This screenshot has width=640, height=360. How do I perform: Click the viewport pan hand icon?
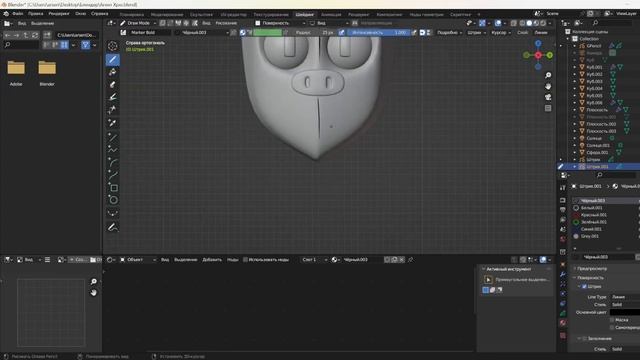pyautogui.click(x=548, y=86)
